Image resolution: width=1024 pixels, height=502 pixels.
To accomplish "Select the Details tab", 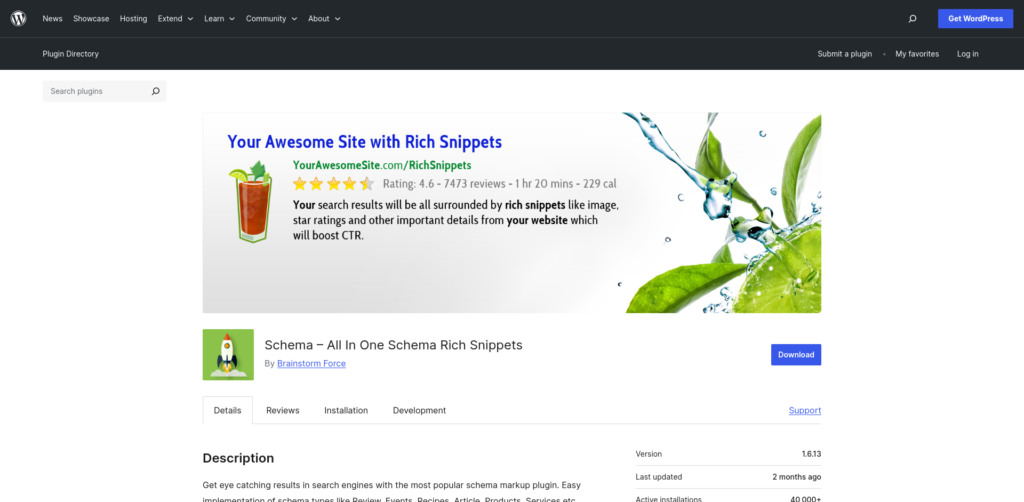I will (x=227, y=411).
